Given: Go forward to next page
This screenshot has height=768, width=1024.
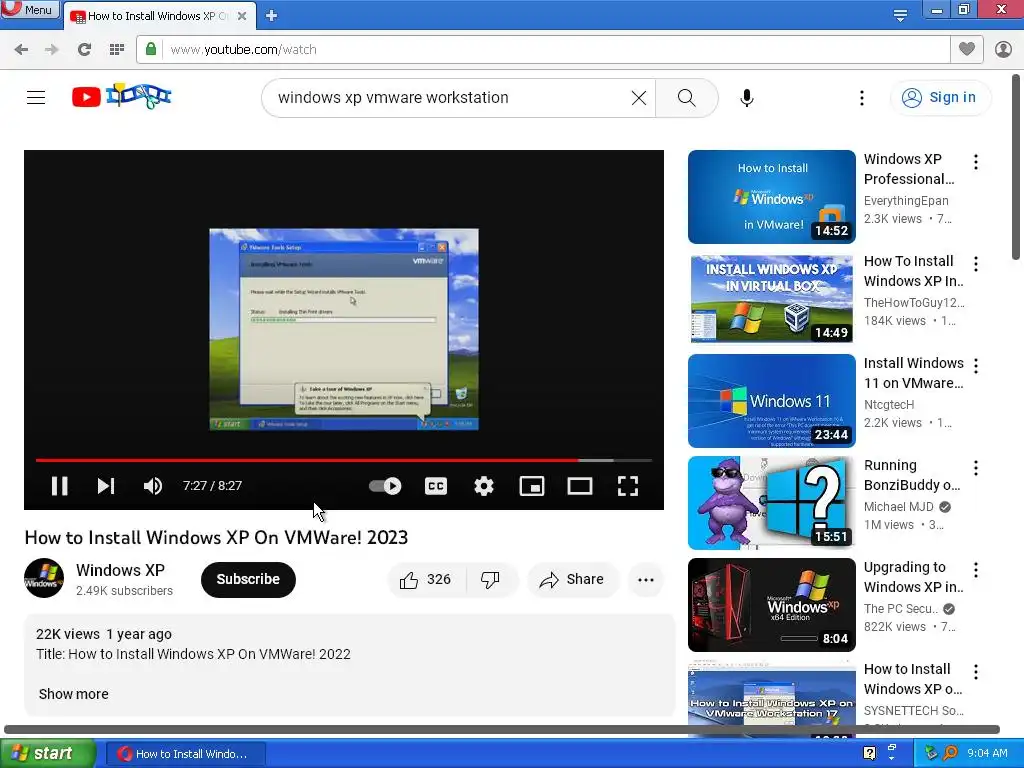Looking at the screenshot, I should point(52,49).
